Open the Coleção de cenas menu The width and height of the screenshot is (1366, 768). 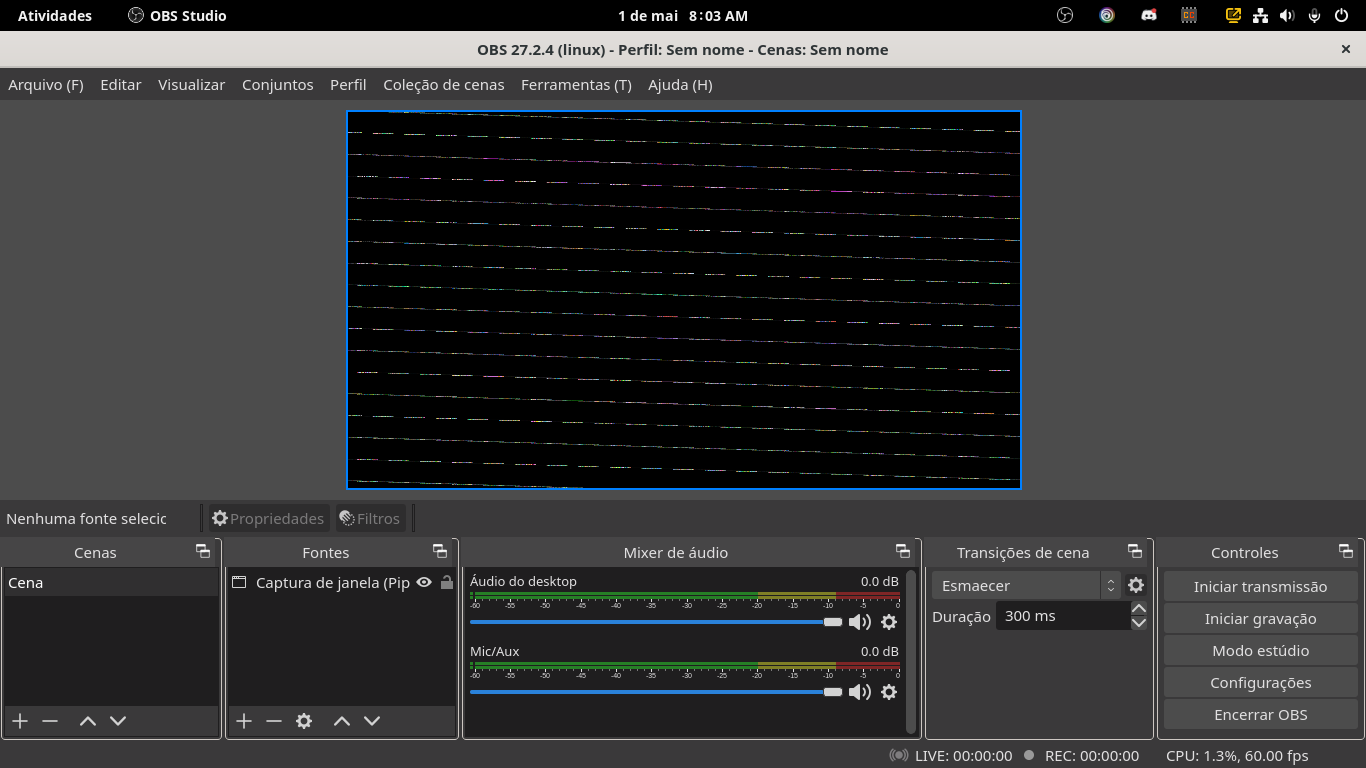(444, 85)
